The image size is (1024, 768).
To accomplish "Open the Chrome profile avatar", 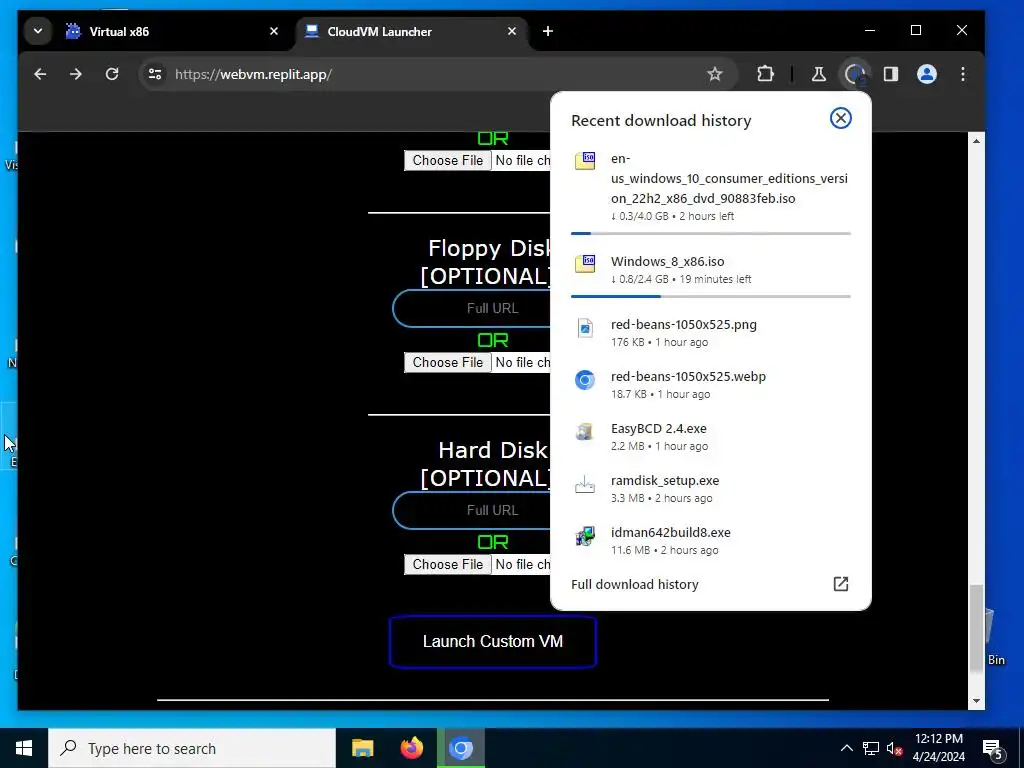I will coord(927,74).
